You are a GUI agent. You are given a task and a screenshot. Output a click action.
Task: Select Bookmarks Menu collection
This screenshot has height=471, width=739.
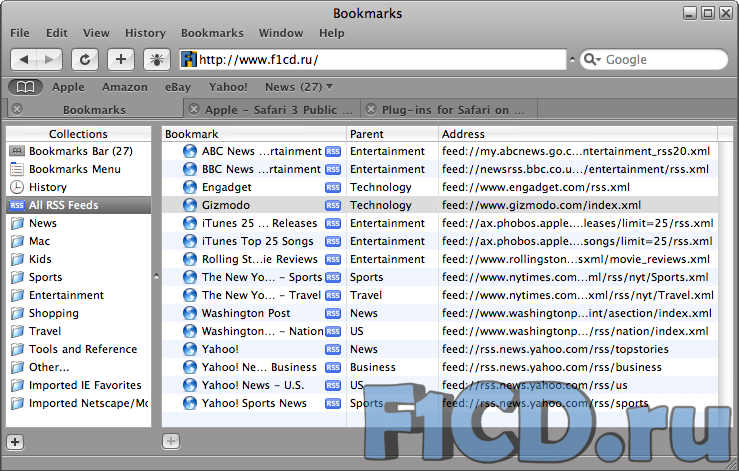point(79,169)
